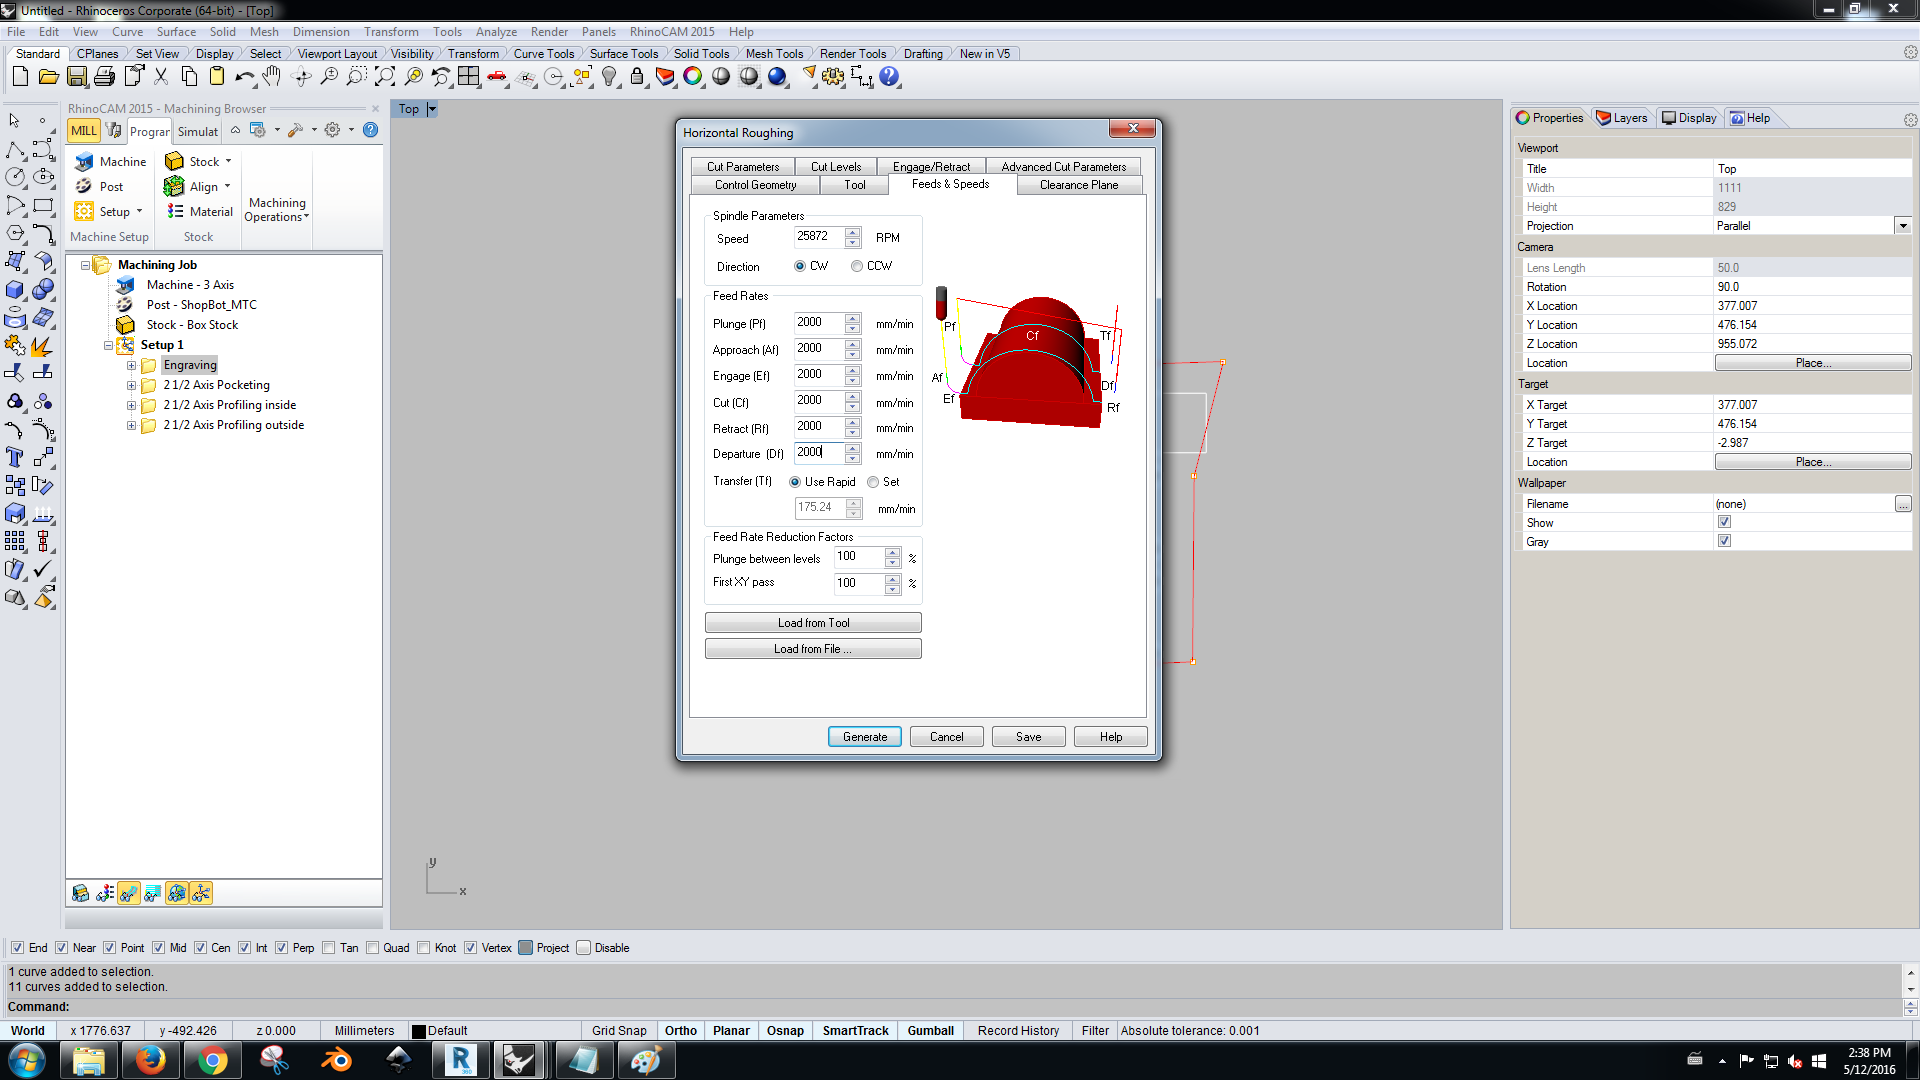The height and width of the screenshot is (1080, 1920).
Task: Switch to the Cut Parameters tab
Action: pos(743,167)
